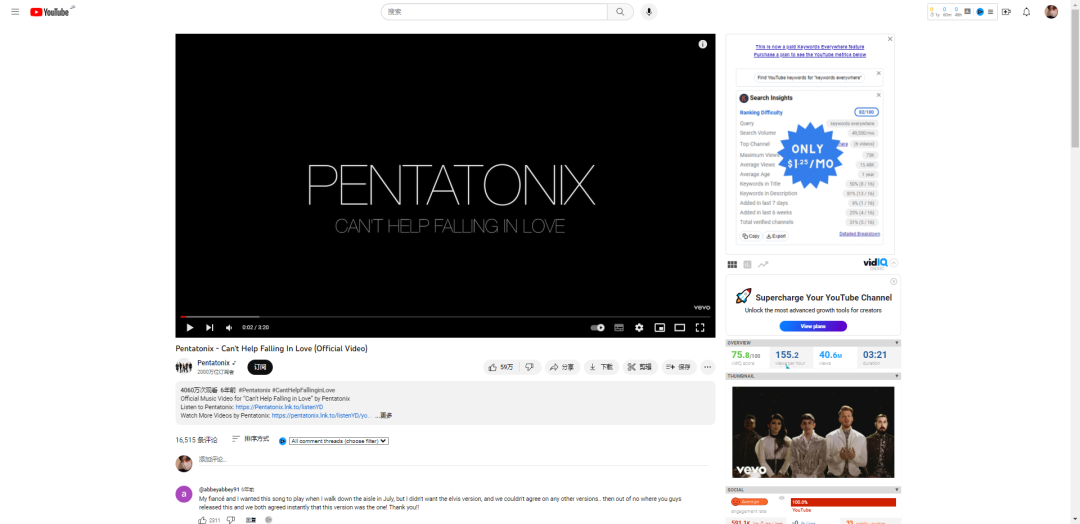
Task: Copy the Search Insights data
Action: pos(751,236)
